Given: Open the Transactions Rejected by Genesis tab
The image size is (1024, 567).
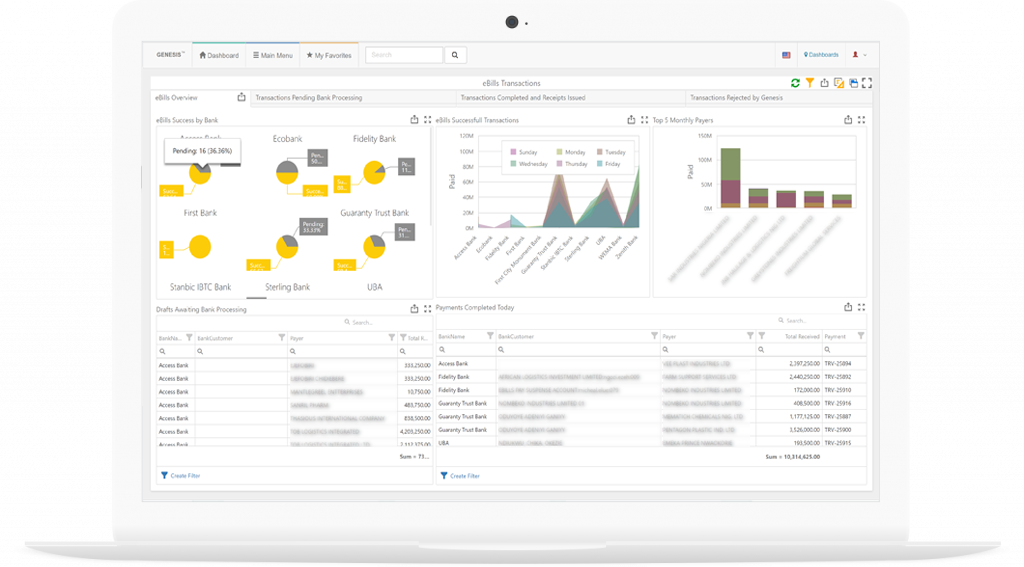Looking at the screenshot, I should [x=736, y=98].
